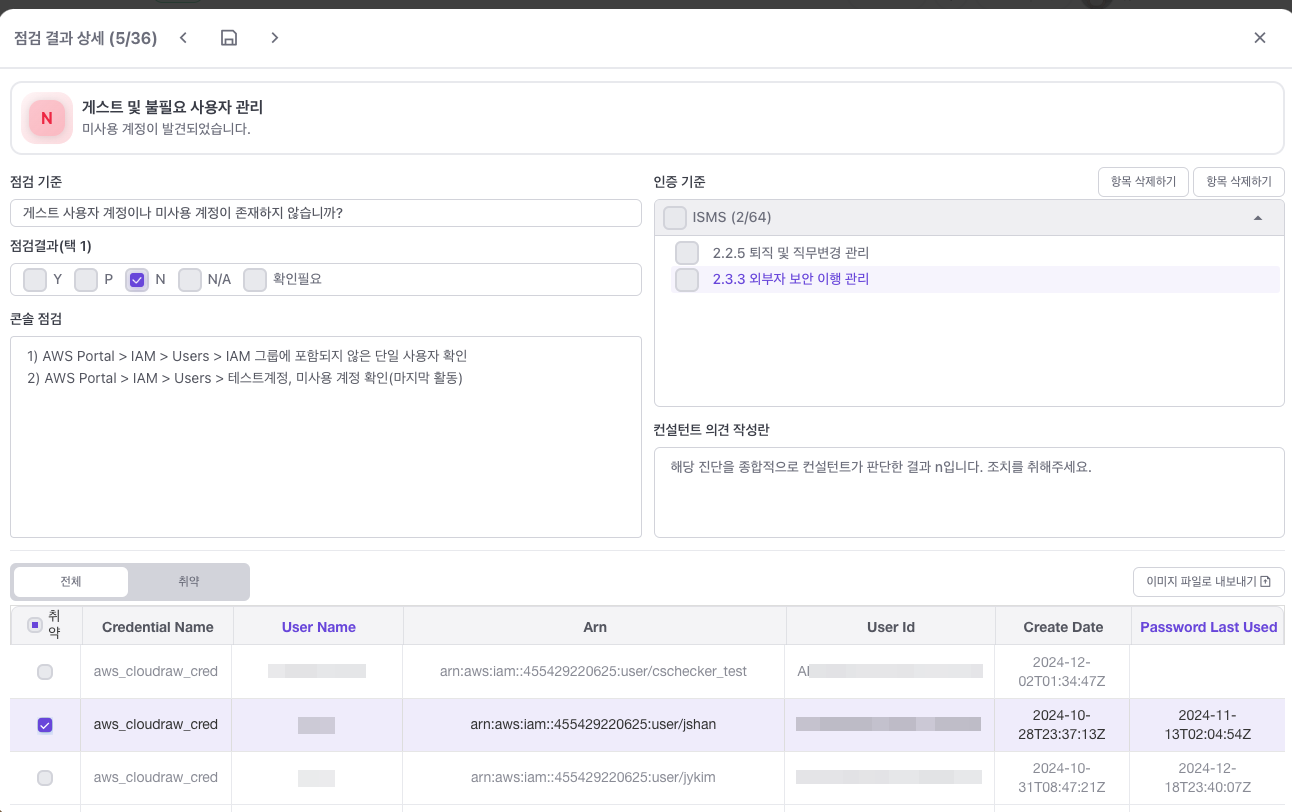
Task: Go to previous inspection result arrow
Action: 183,38
